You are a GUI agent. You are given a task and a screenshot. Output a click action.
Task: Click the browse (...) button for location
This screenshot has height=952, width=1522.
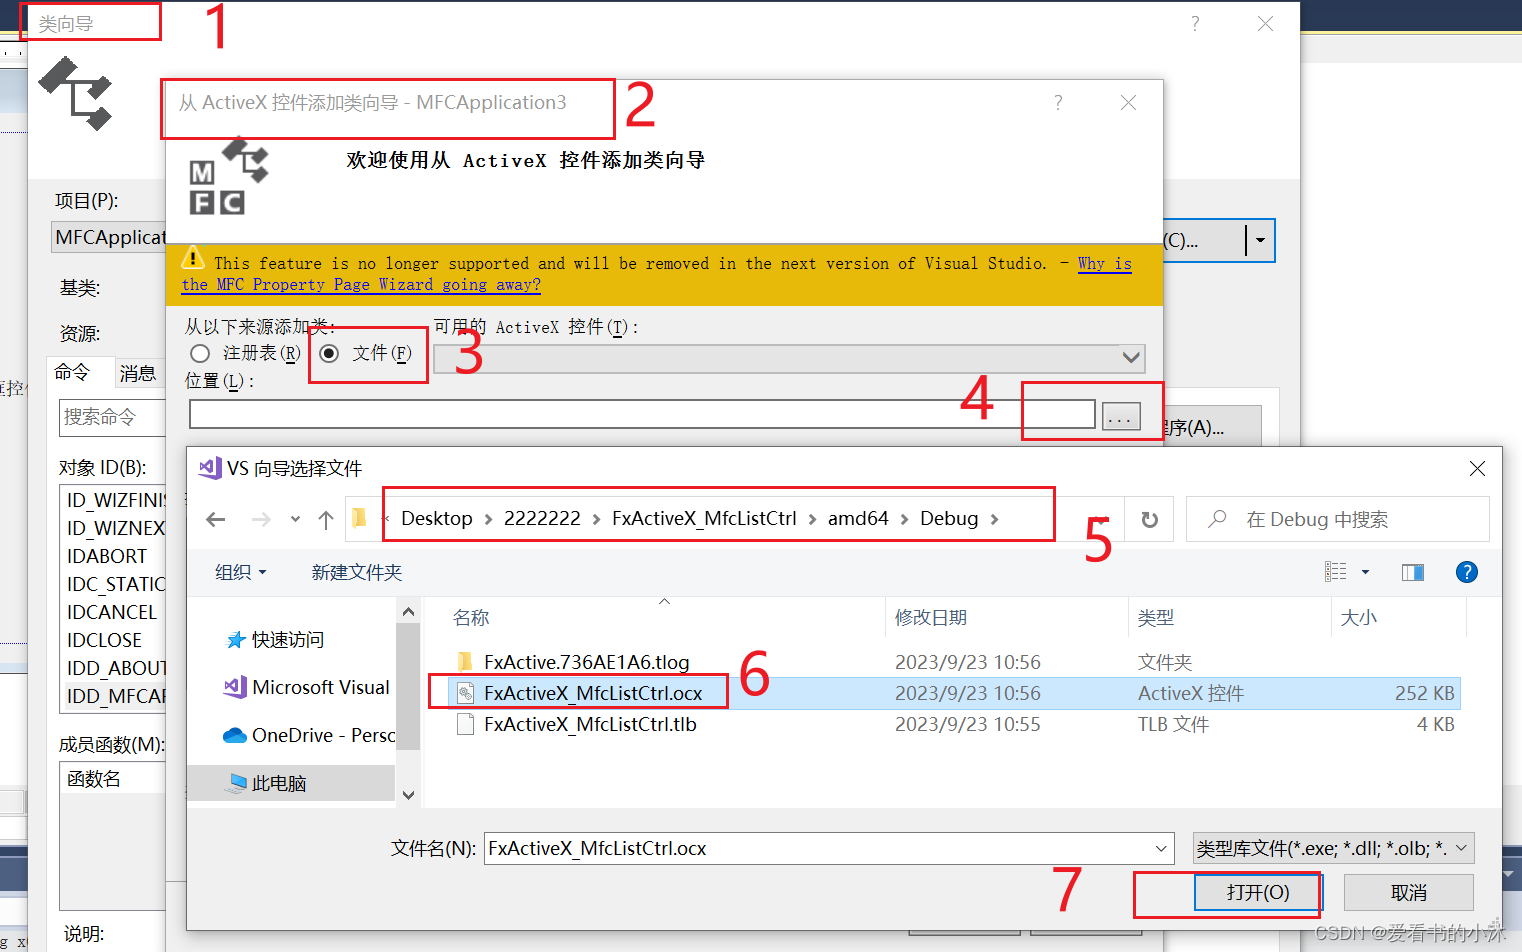[x=1121, y=416]
